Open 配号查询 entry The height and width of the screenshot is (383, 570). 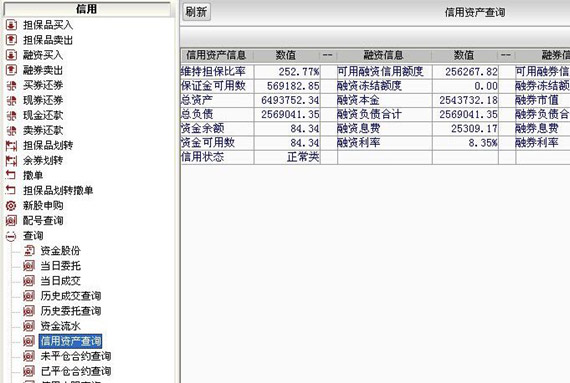pyautogui.click(x=43, y=220)
